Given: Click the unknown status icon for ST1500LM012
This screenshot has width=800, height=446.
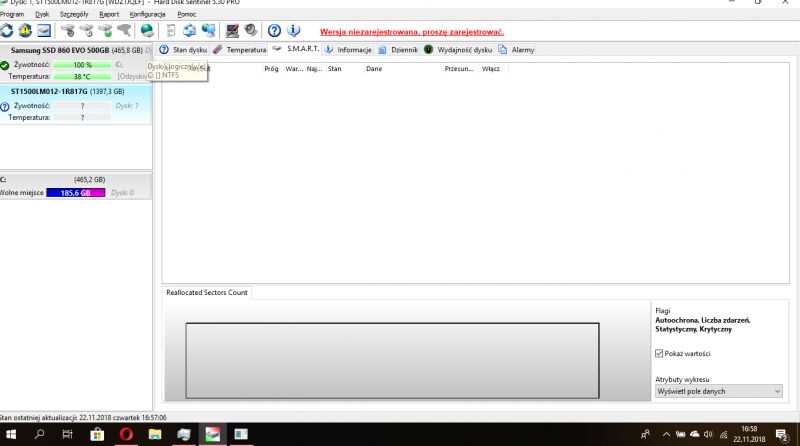Looking at the screenshot, I should coord(5,107).
